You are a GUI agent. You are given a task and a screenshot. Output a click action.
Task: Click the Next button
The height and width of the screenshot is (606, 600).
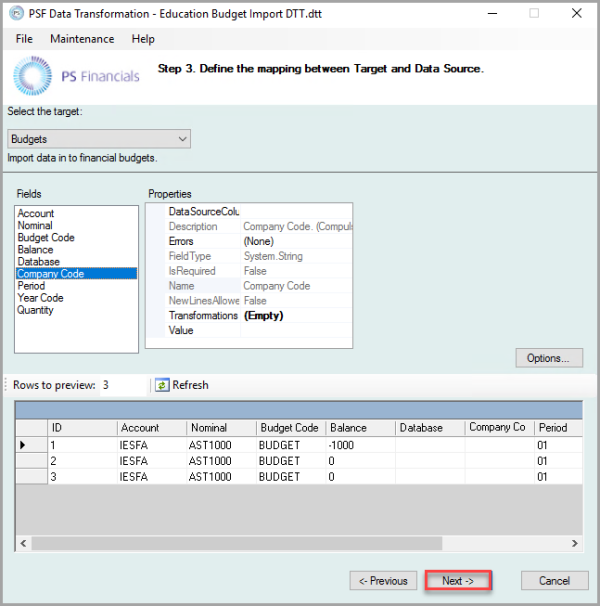click(458, 581)
